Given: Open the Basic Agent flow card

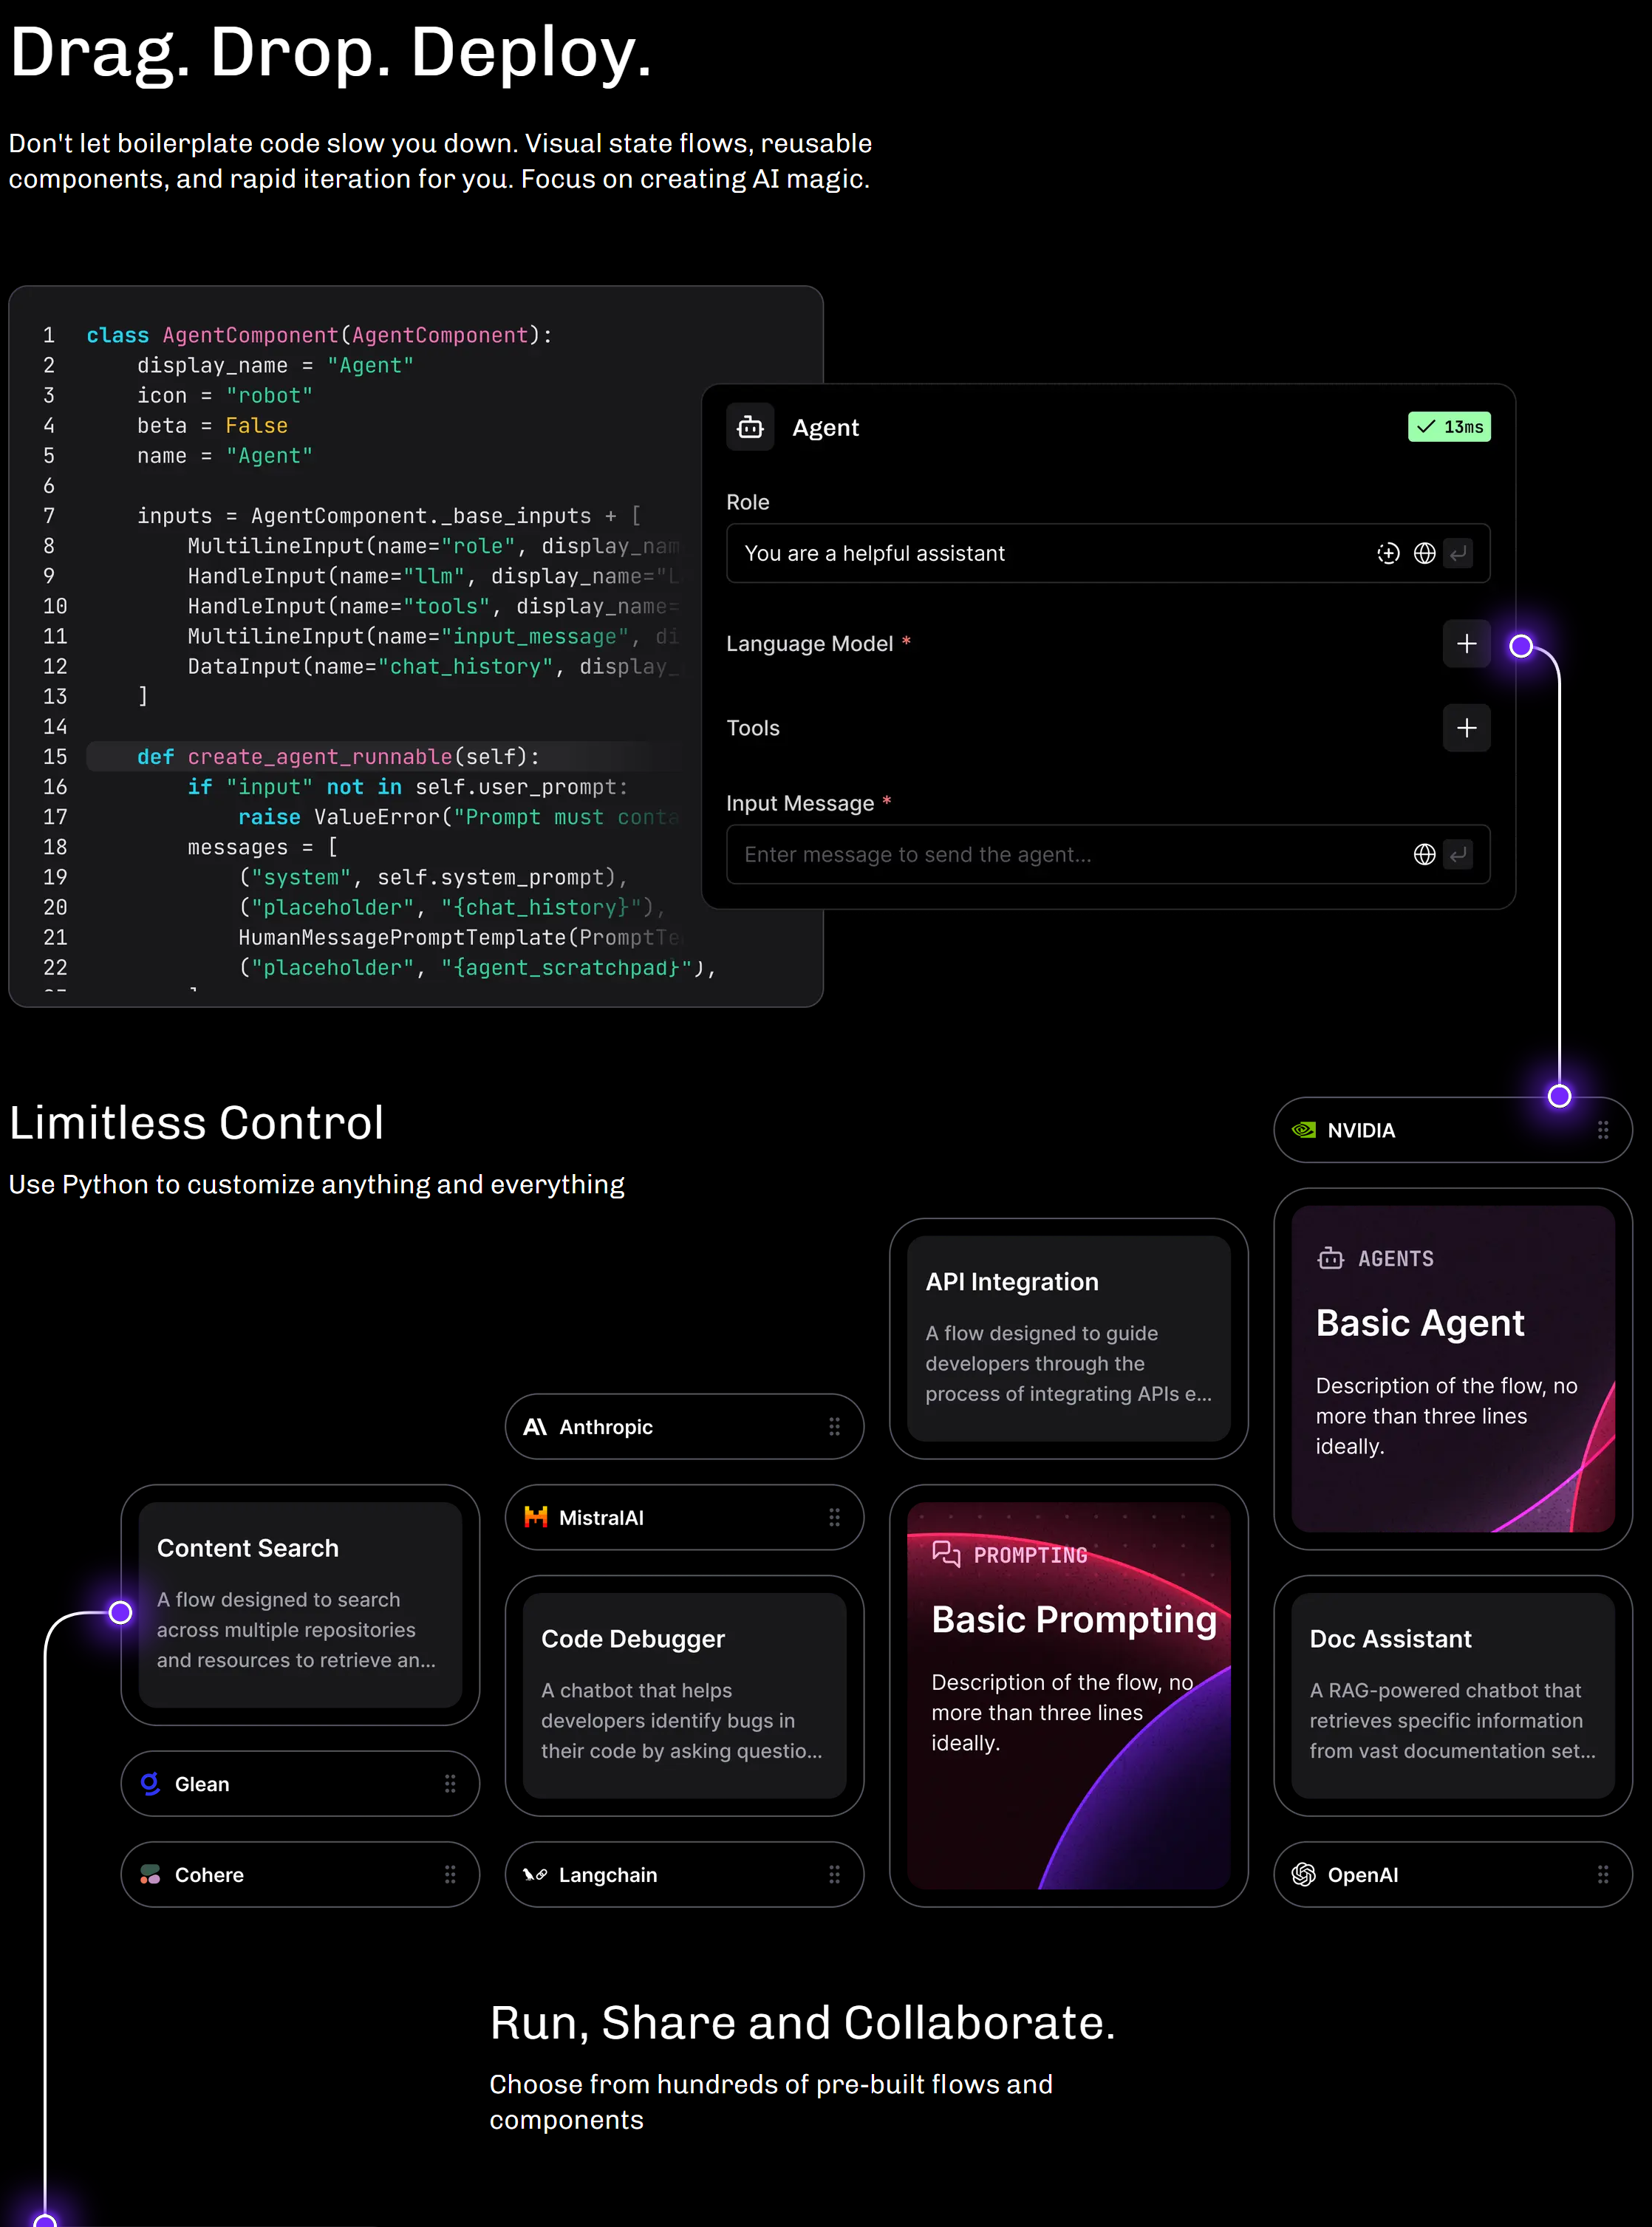Looking at the screenshot, I should coord(1453,1369).
